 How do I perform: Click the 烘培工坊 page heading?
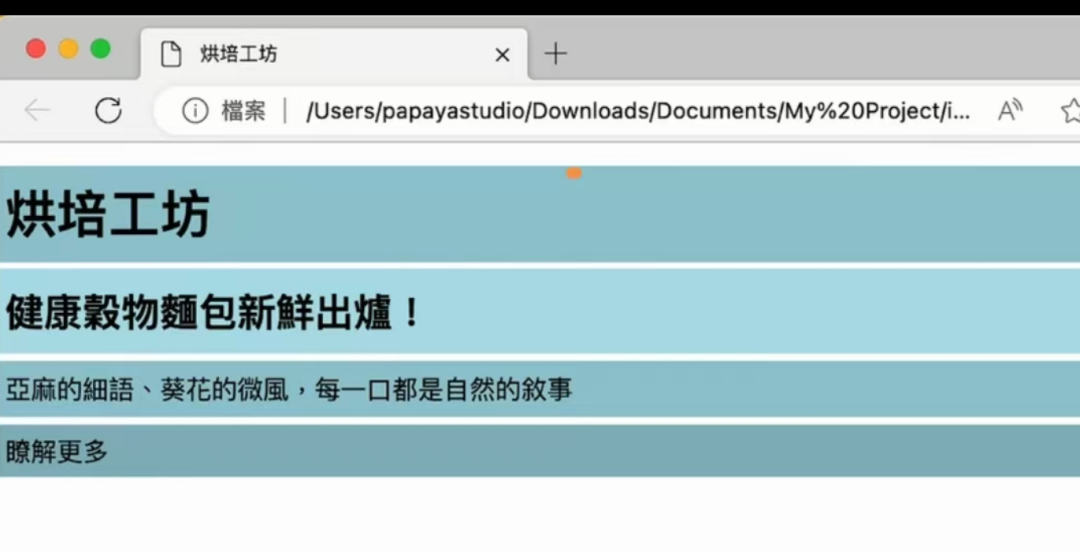[x=108, y=215]
